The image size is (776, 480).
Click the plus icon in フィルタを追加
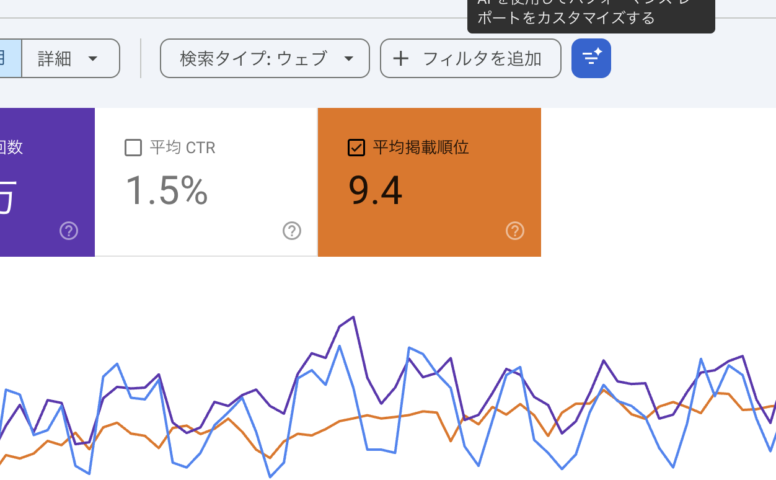pos(401,58)
